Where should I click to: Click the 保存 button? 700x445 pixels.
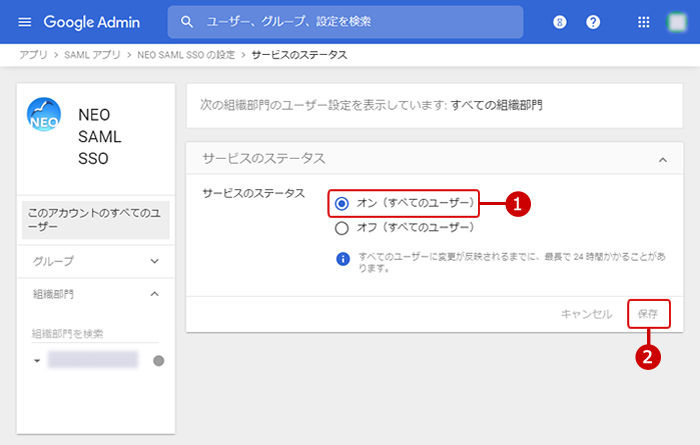tap(648, 314)
